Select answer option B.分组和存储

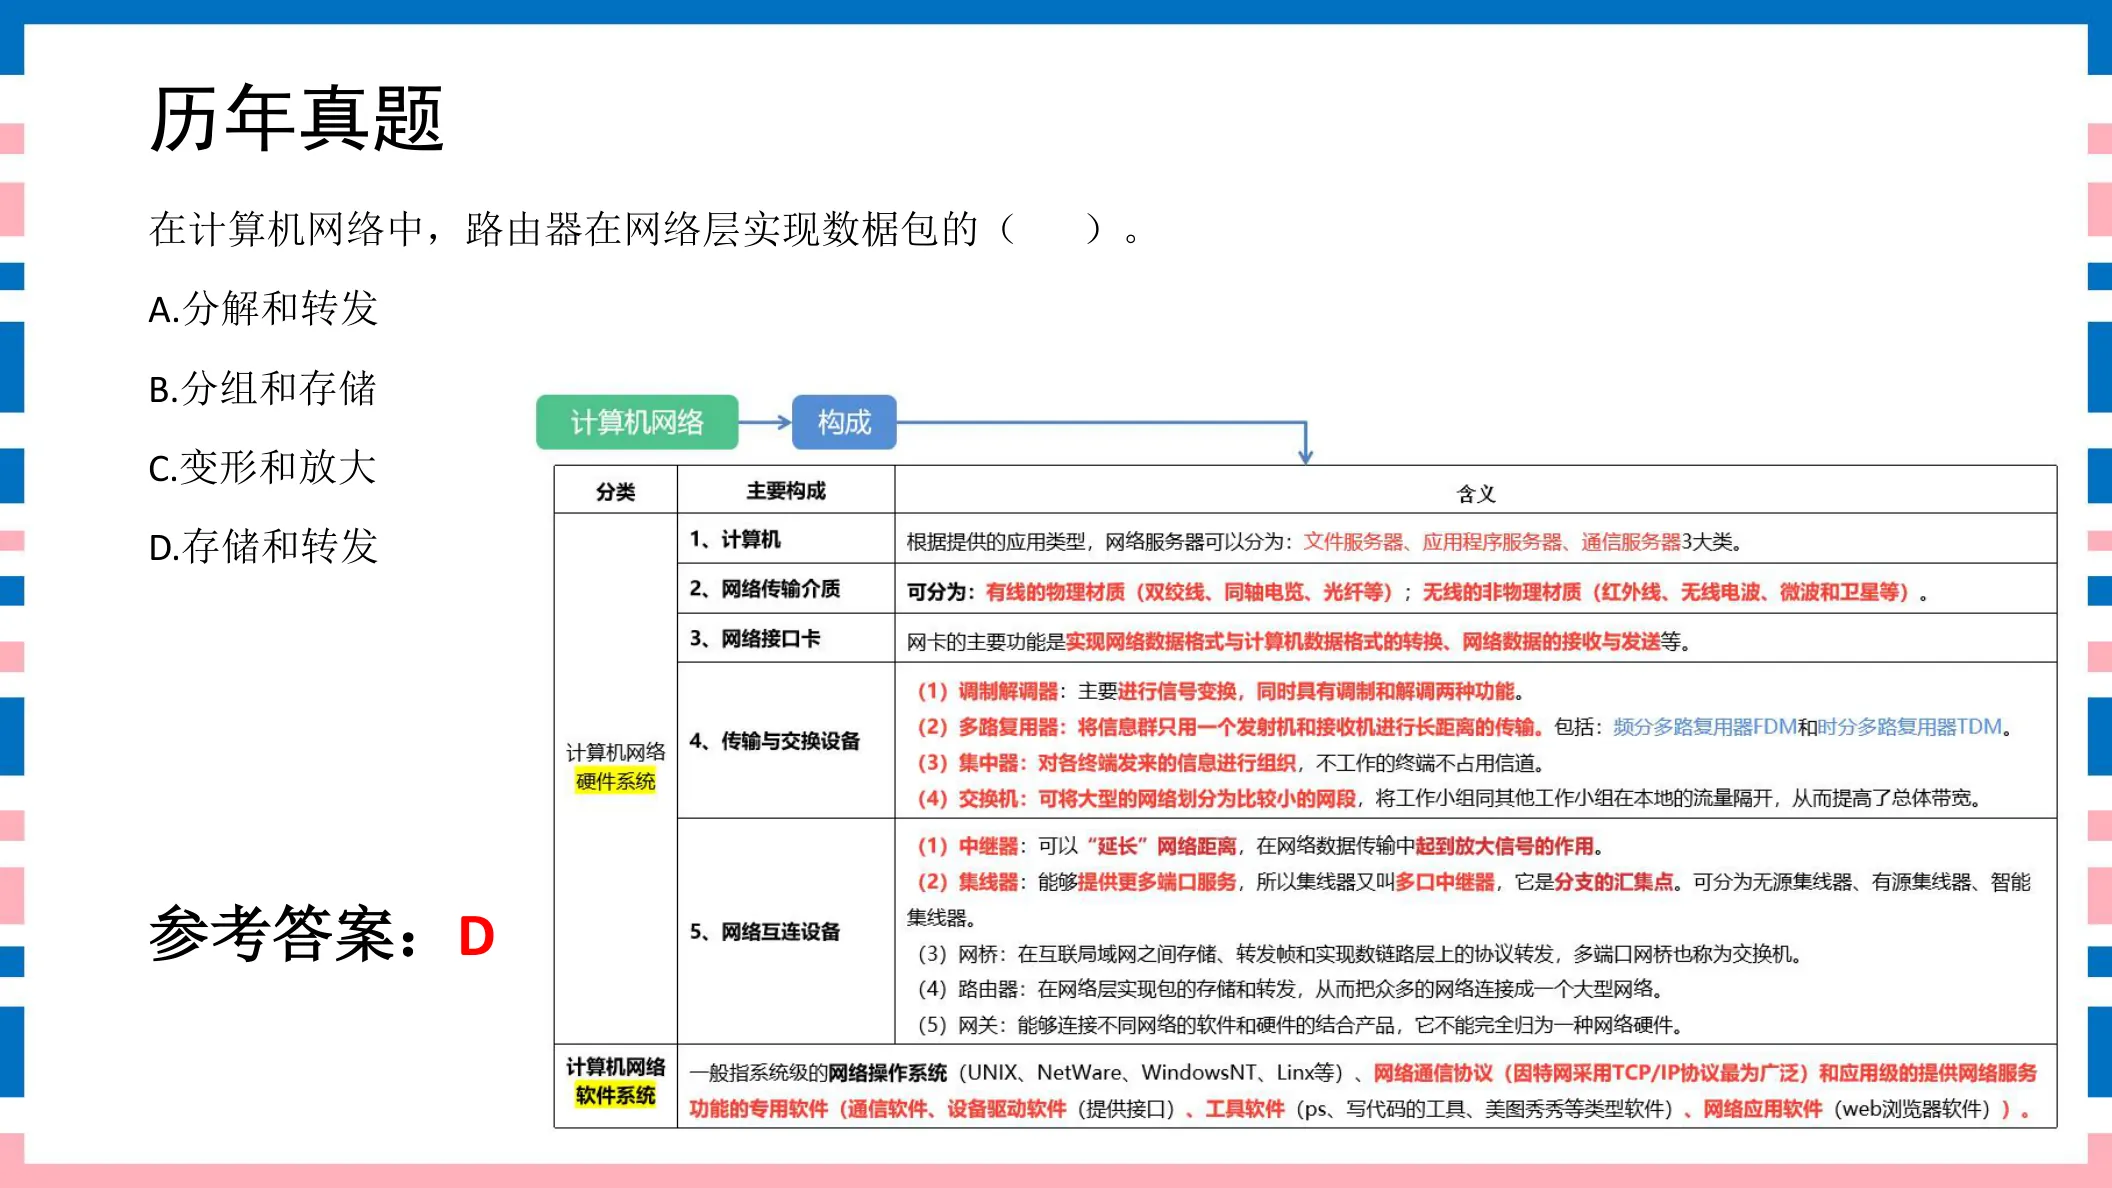click(262, 388)
